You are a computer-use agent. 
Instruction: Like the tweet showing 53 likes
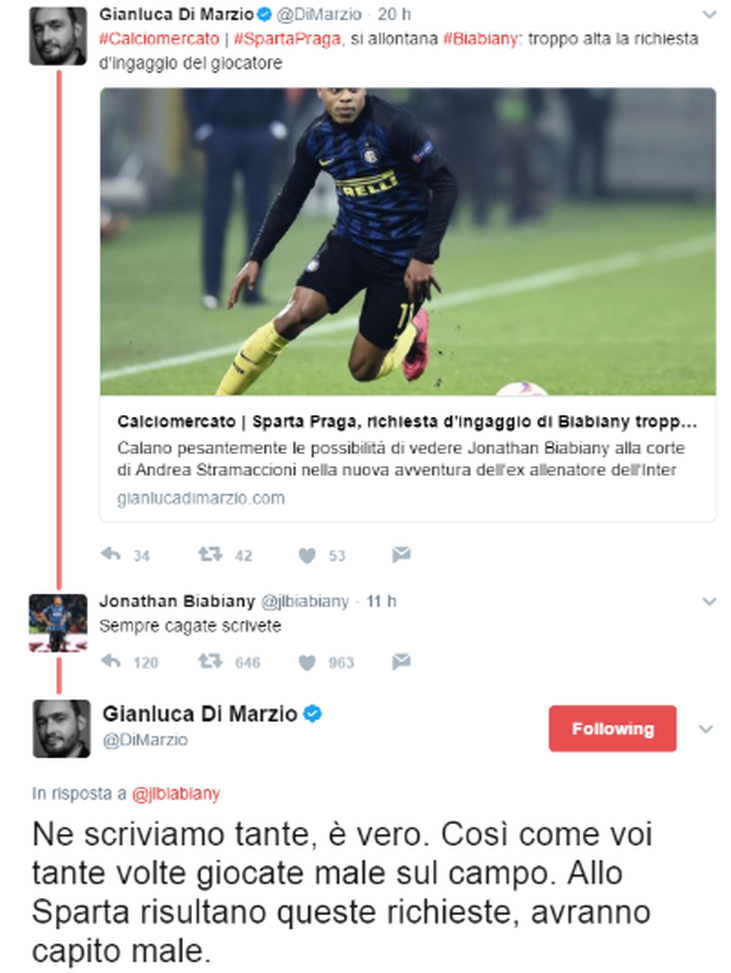(x=307, y=555)
